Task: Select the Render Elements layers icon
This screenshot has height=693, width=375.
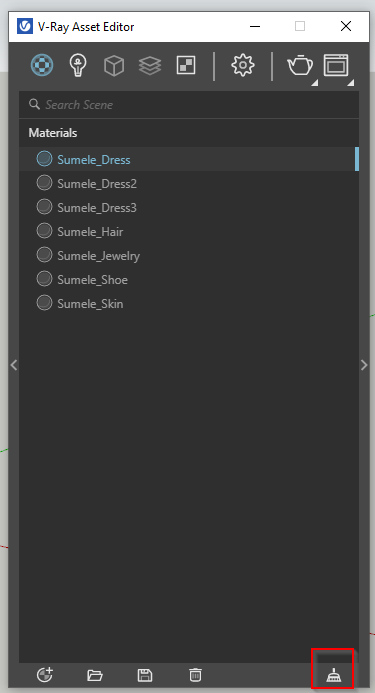Action: pyautogui.click(x=149, y=66)
